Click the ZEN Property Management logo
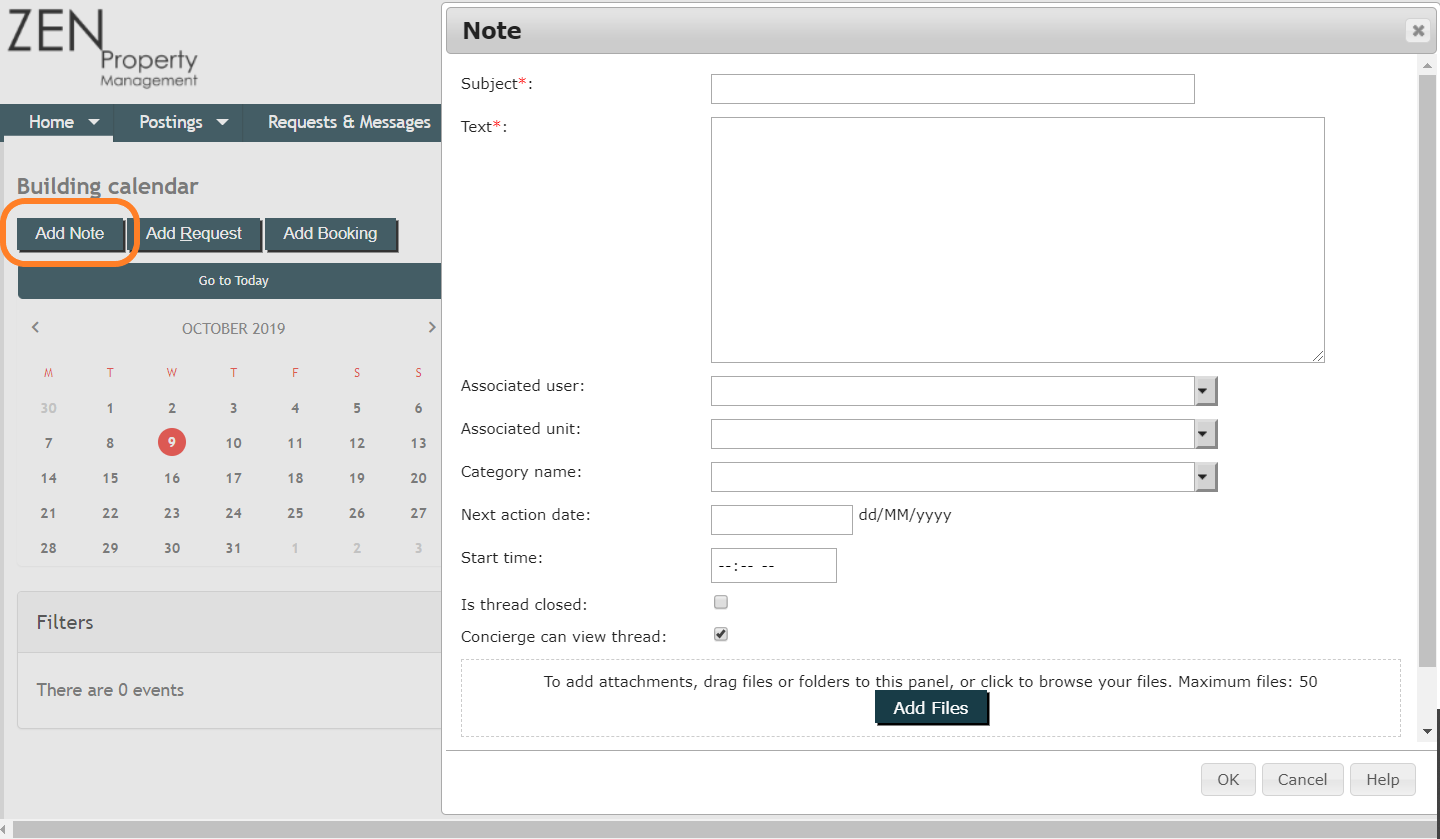1440x839 pixels. coord(100,48)
